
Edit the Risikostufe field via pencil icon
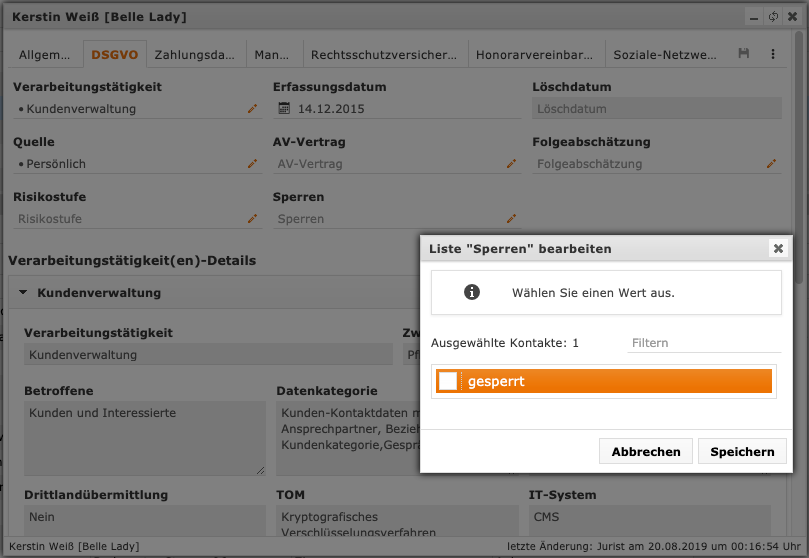(252, 219)
